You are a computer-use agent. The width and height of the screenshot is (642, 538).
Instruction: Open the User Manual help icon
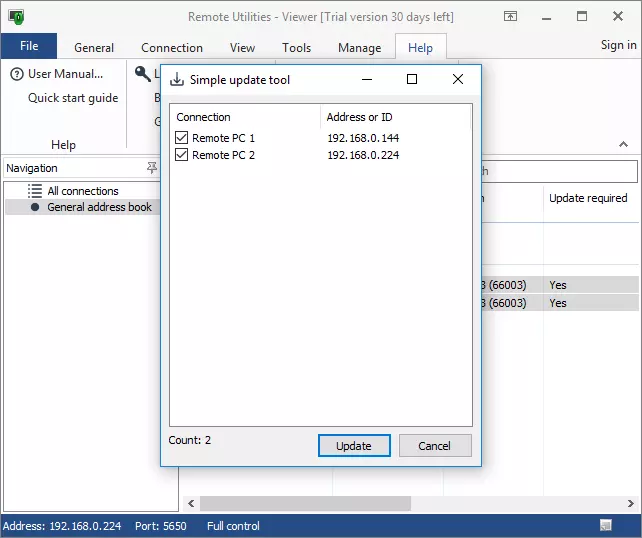pos(17,74)
